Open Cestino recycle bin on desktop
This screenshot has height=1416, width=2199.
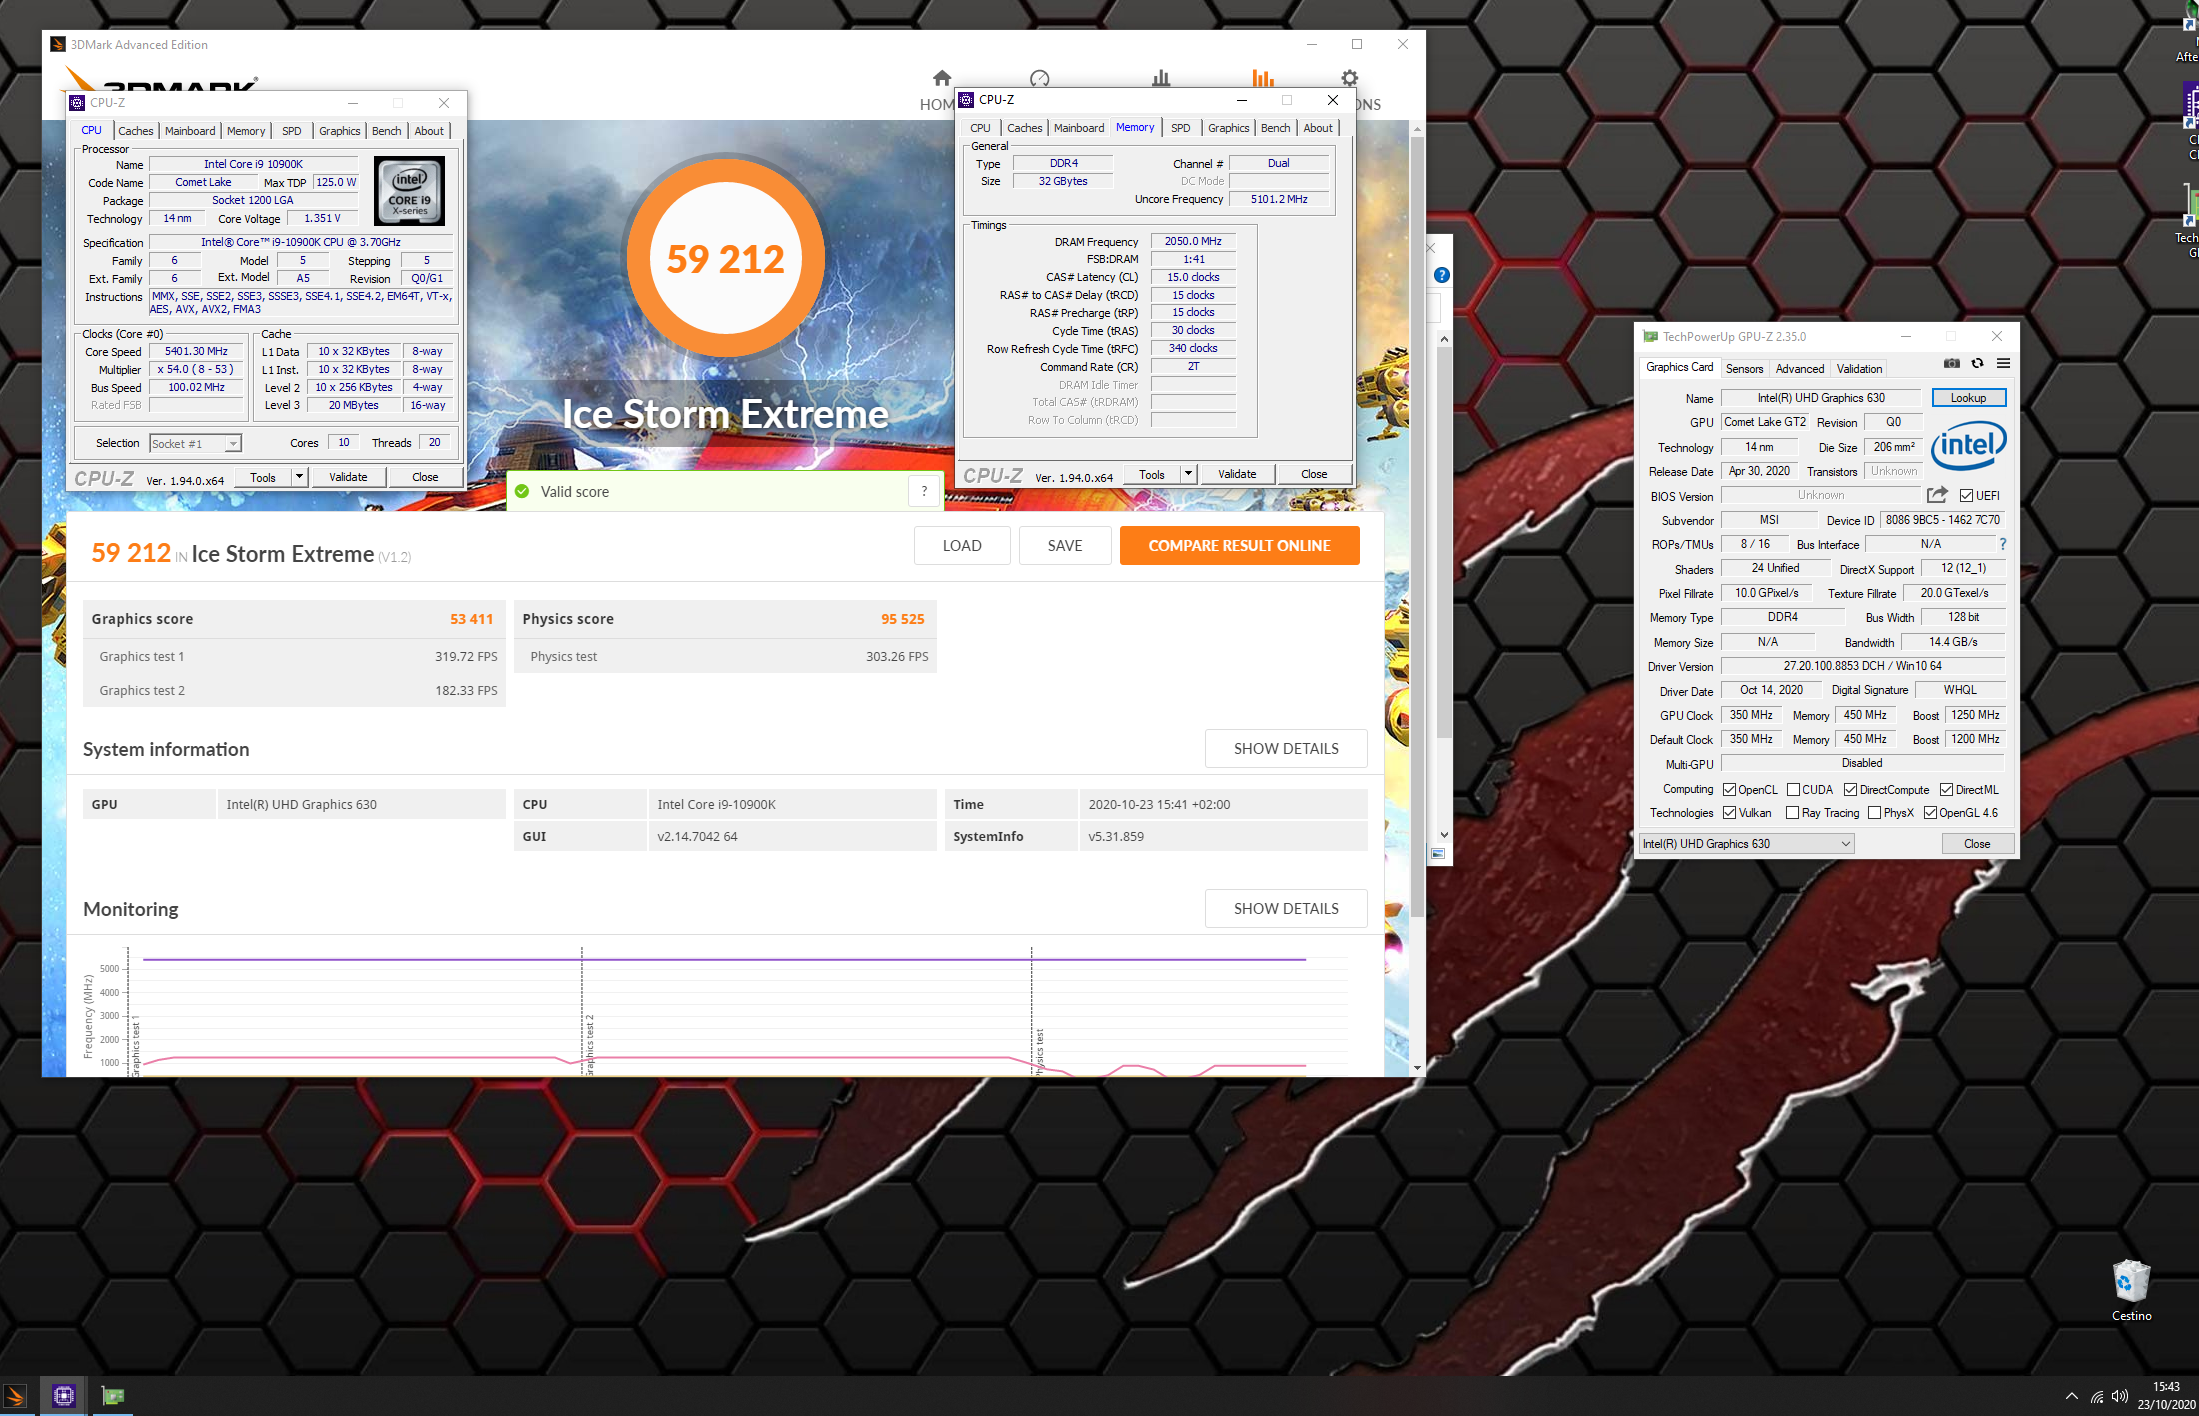2131,1290
